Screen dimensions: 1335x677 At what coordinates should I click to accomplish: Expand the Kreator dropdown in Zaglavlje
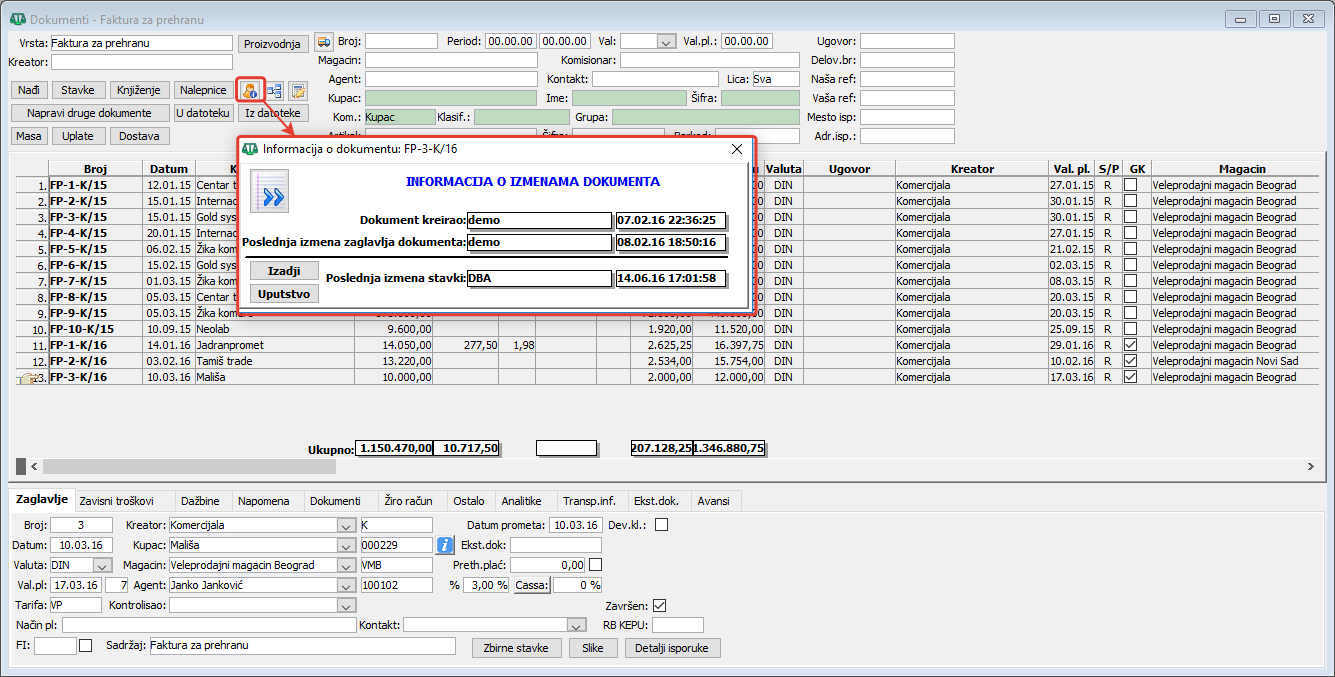(x=346, y=525)
